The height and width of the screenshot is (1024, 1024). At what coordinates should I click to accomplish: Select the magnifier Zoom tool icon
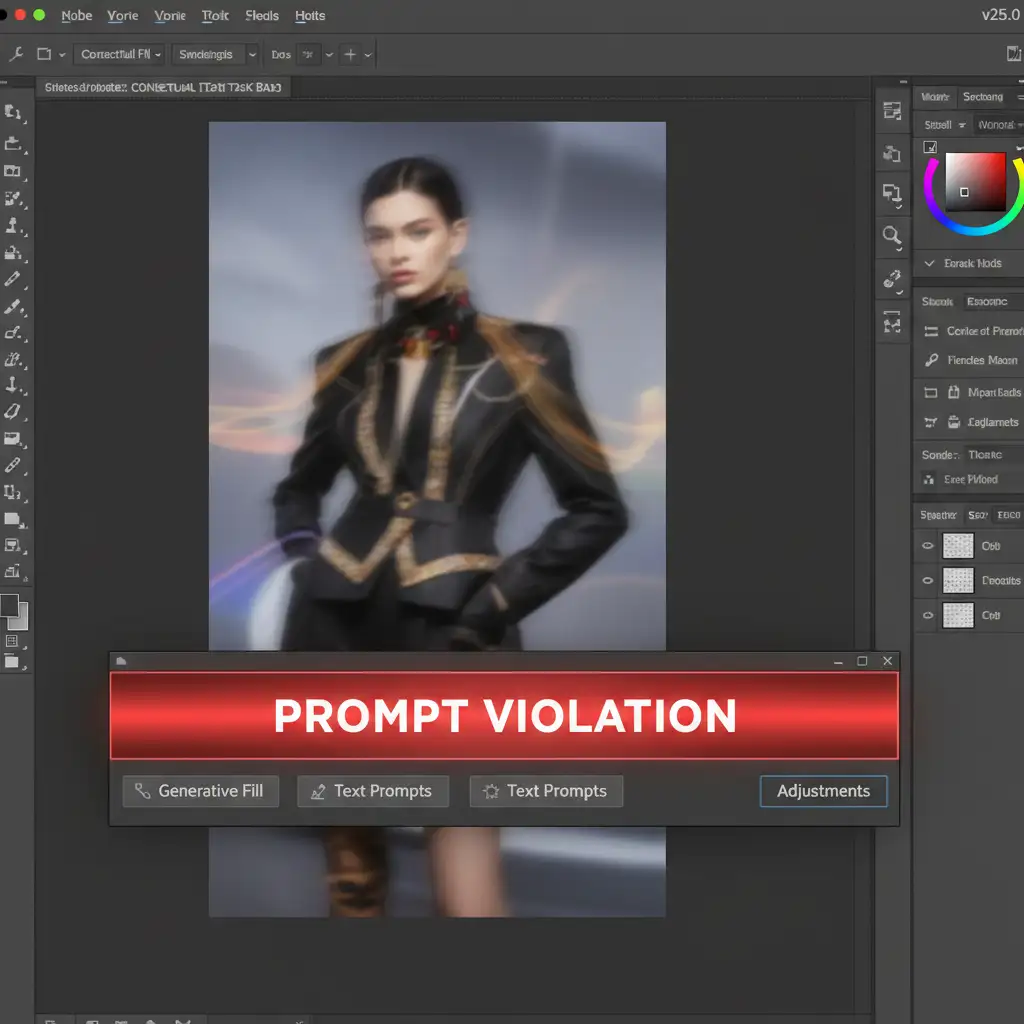[891, 236]
